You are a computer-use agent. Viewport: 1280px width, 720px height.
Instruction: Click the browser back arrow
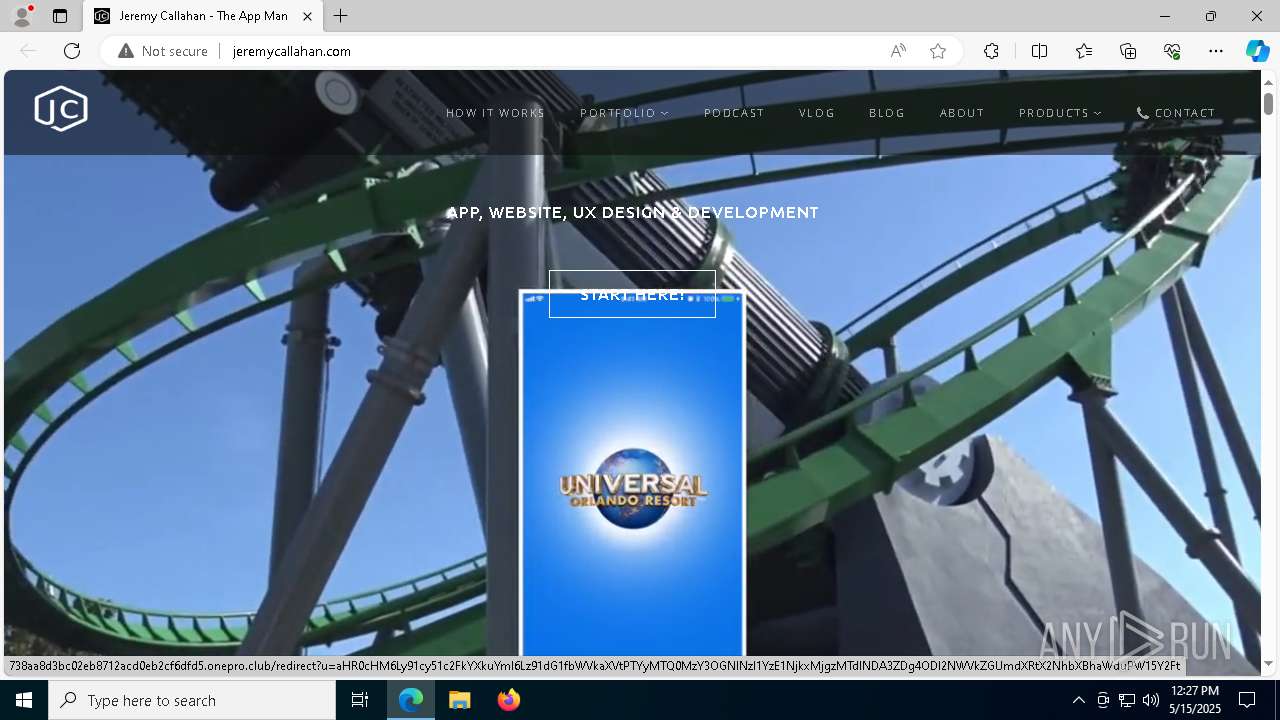[28, 51]
